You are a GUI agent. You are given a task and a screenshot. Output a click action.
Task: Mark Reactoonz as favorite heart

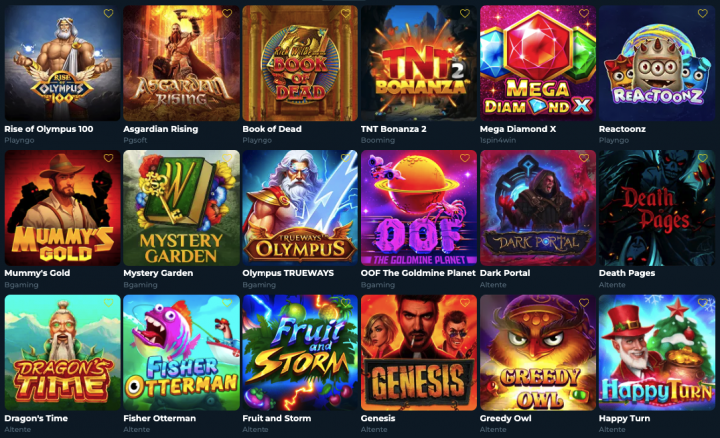[x=703, y=14]
